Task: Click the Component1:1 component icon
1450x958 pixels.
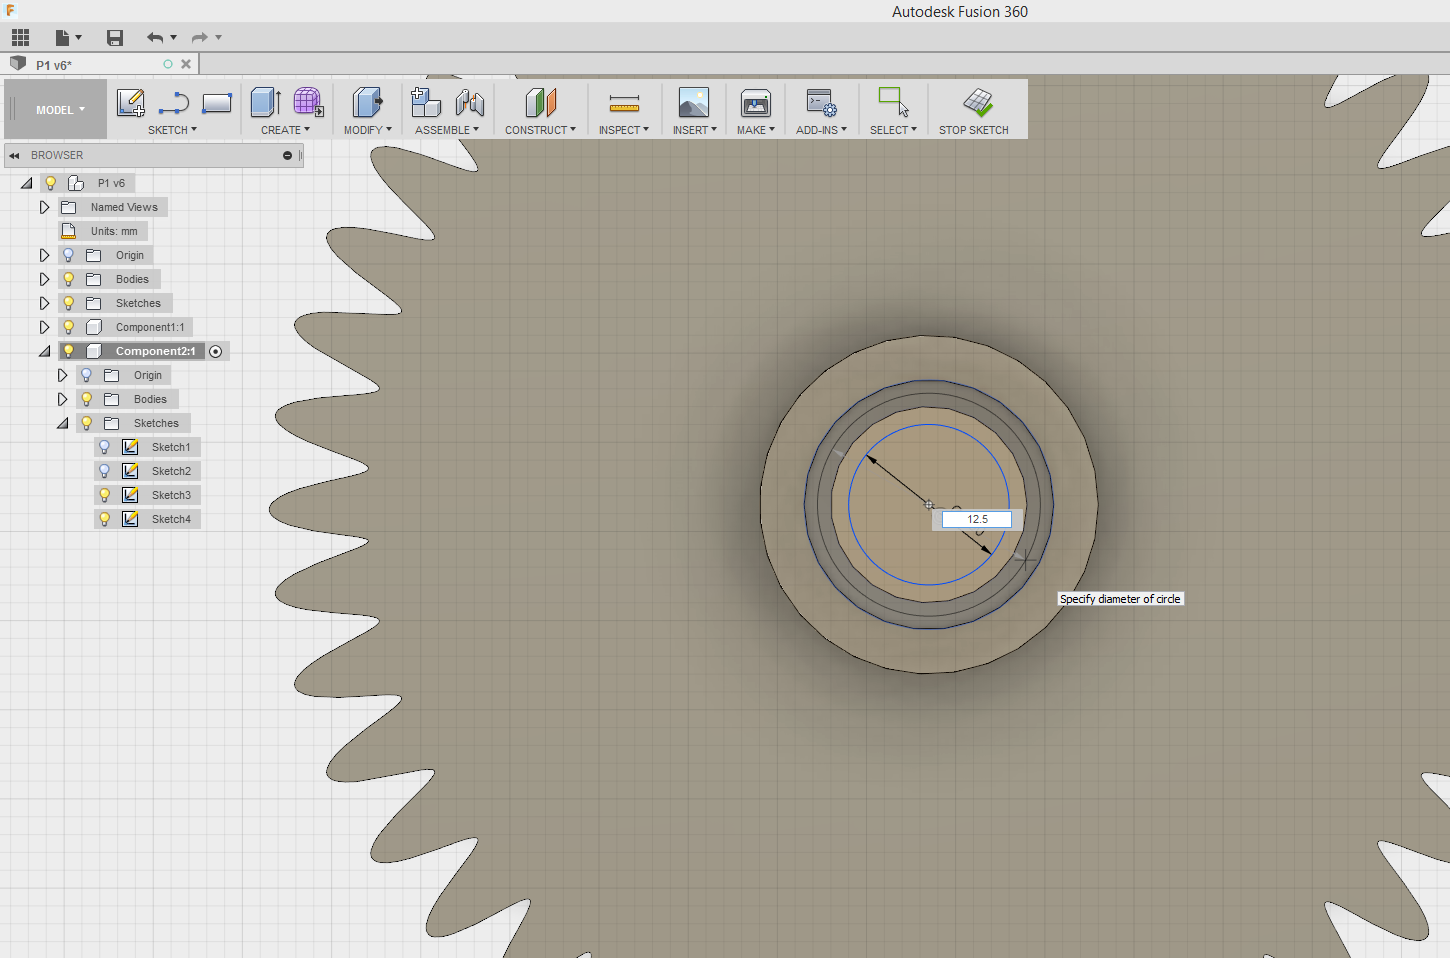Action: tap(94, 327)
